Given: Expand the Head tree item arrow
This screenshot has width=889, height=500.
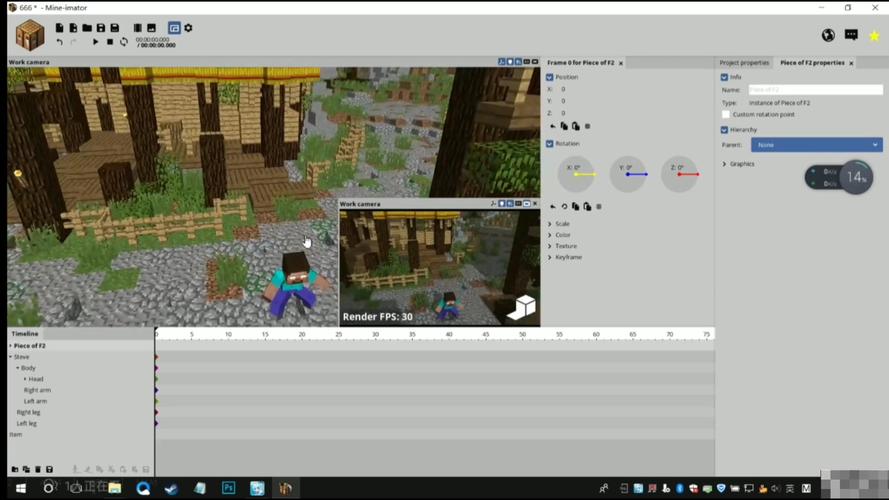Looking at the screenshot, I should tap(25, 379).
